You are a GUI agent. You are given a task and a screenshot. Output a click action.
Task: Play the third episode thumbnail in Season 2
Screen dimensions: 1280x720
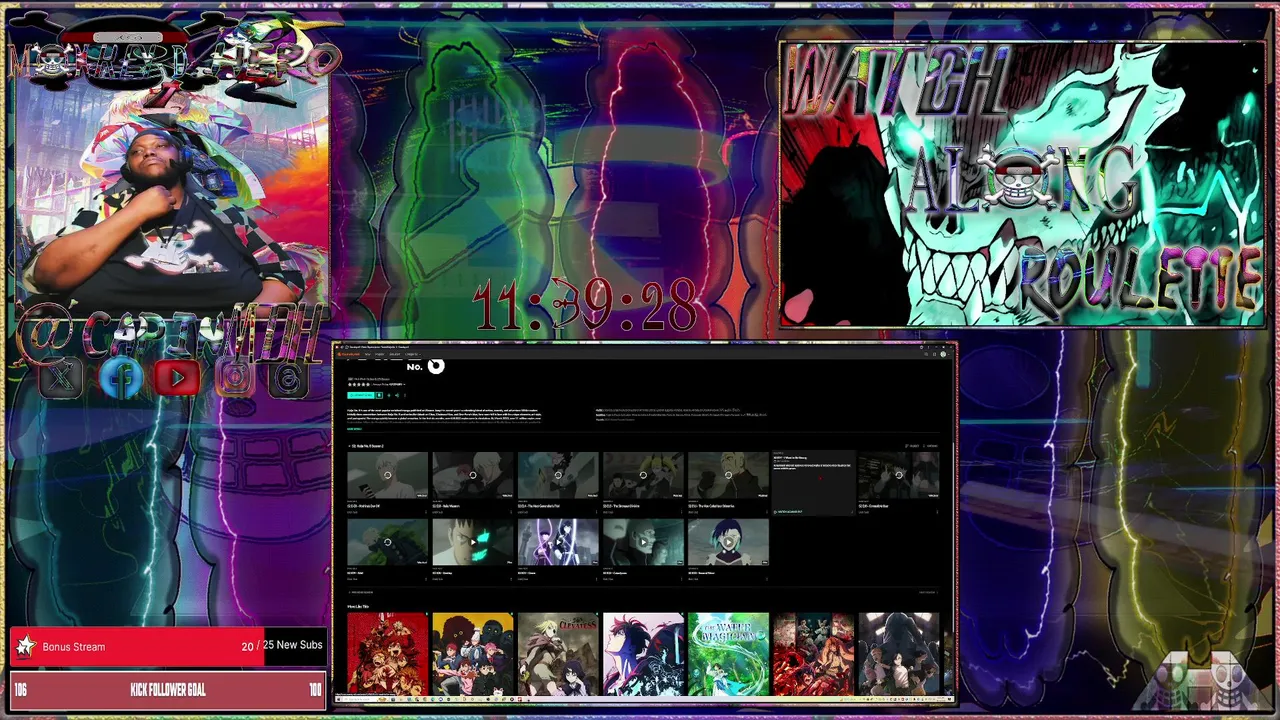(558, 475)
